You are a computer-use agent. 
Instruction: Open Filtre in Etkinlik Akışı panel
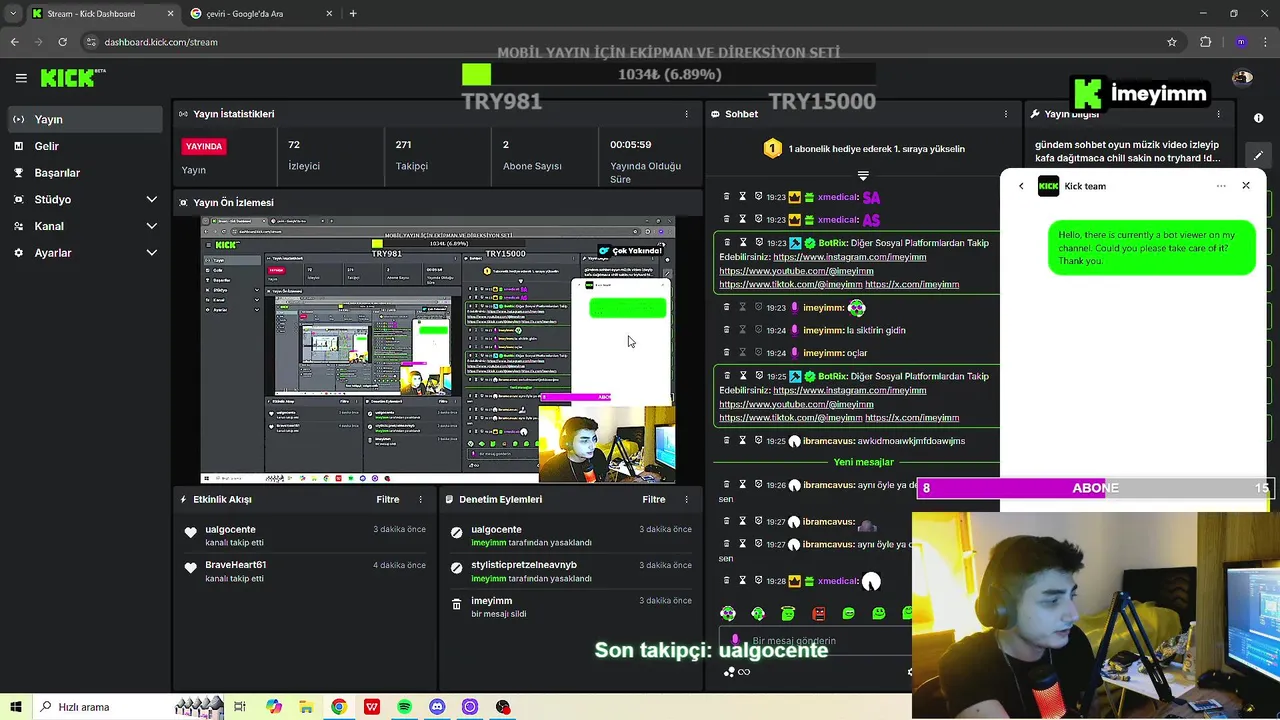388,499
